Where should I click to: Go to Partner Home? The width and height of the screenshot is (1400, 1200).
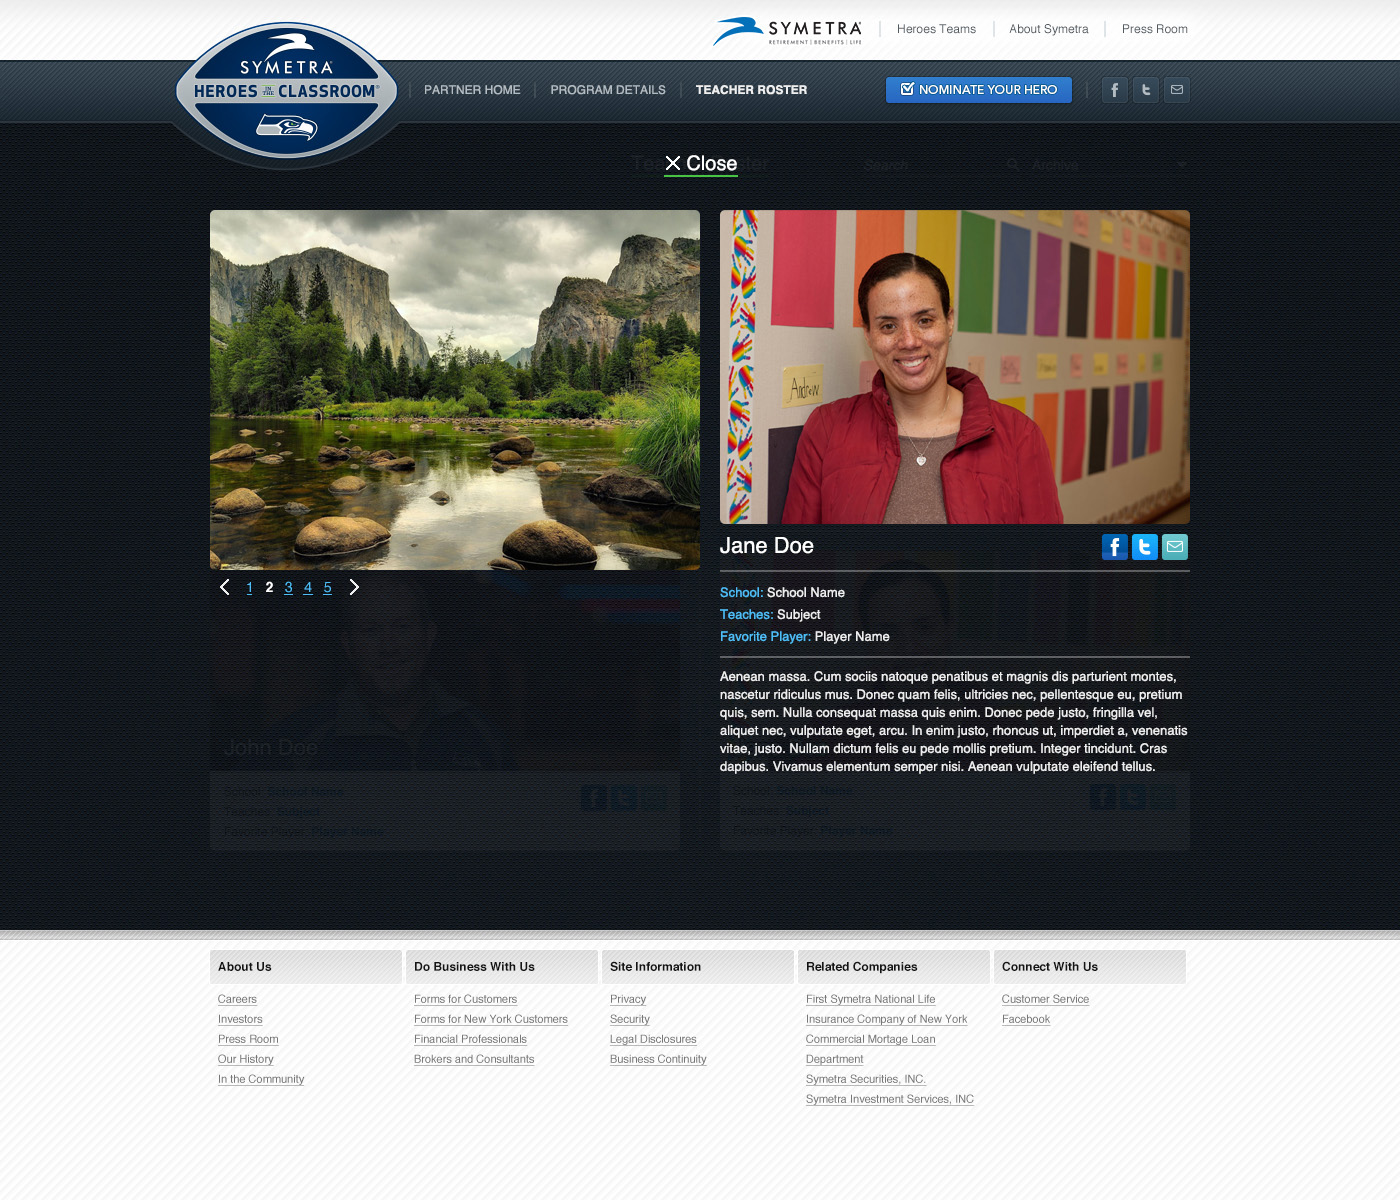click(472, 90)
